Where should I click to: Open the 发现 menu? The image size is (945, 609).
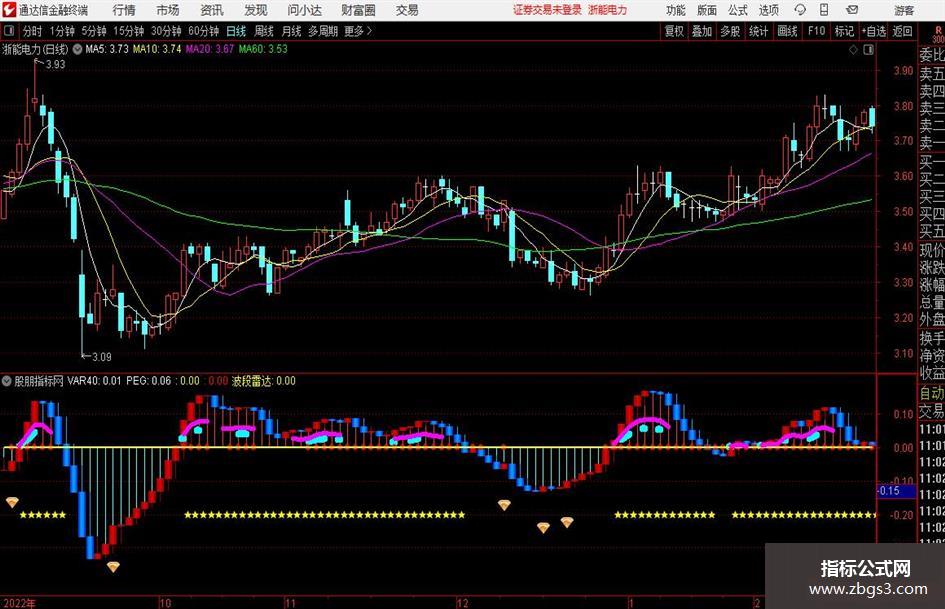pyautogui.click(x=256, y=10)
